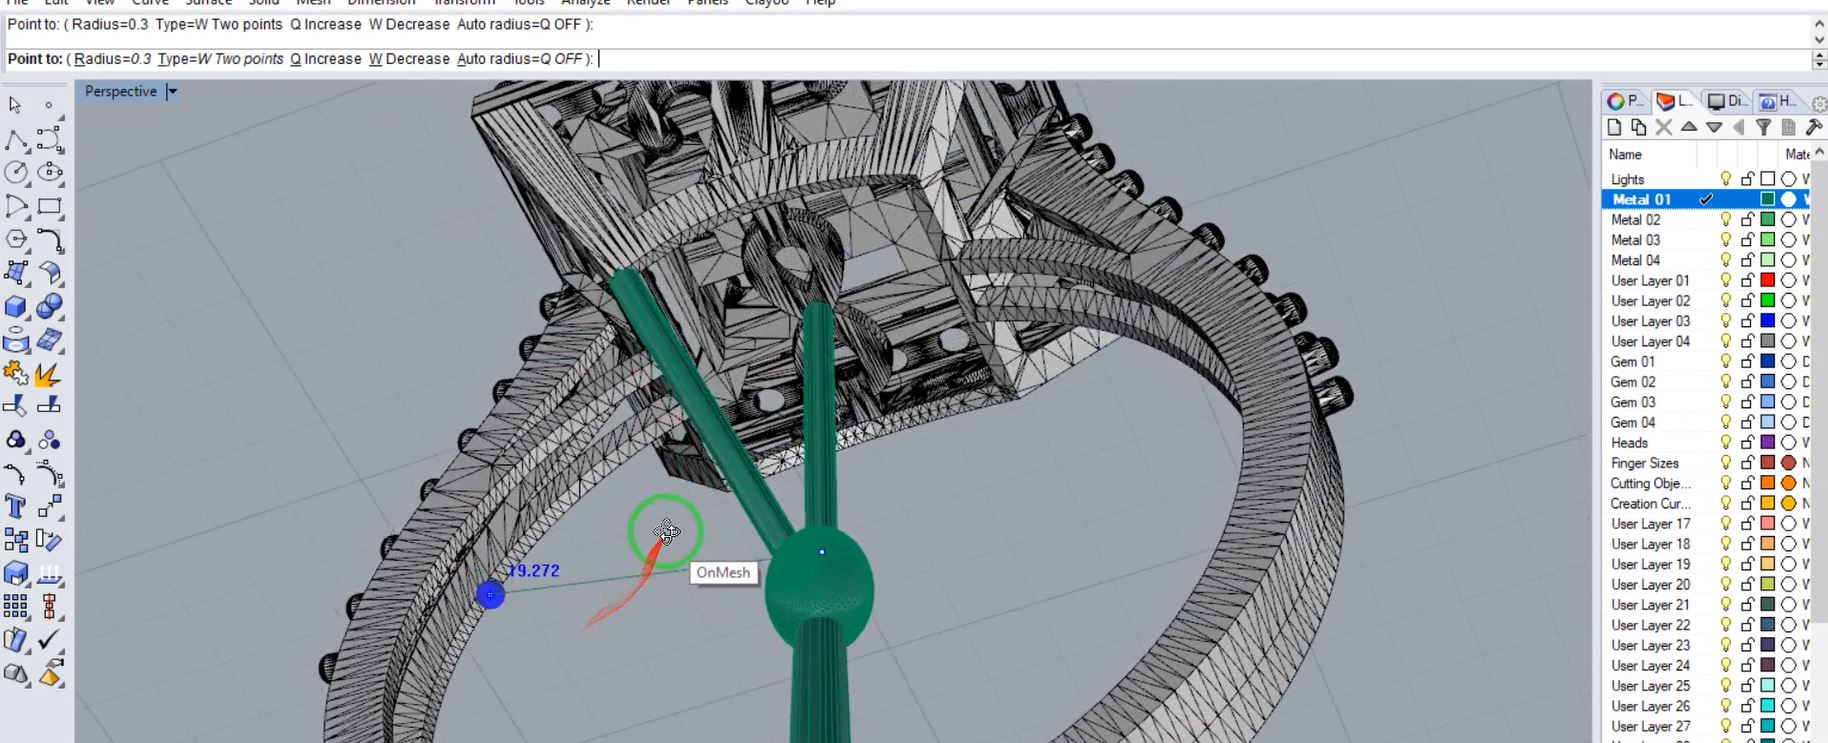Click the Explode tool icon
Screen dimensions: 1828x743
(48, 375)
